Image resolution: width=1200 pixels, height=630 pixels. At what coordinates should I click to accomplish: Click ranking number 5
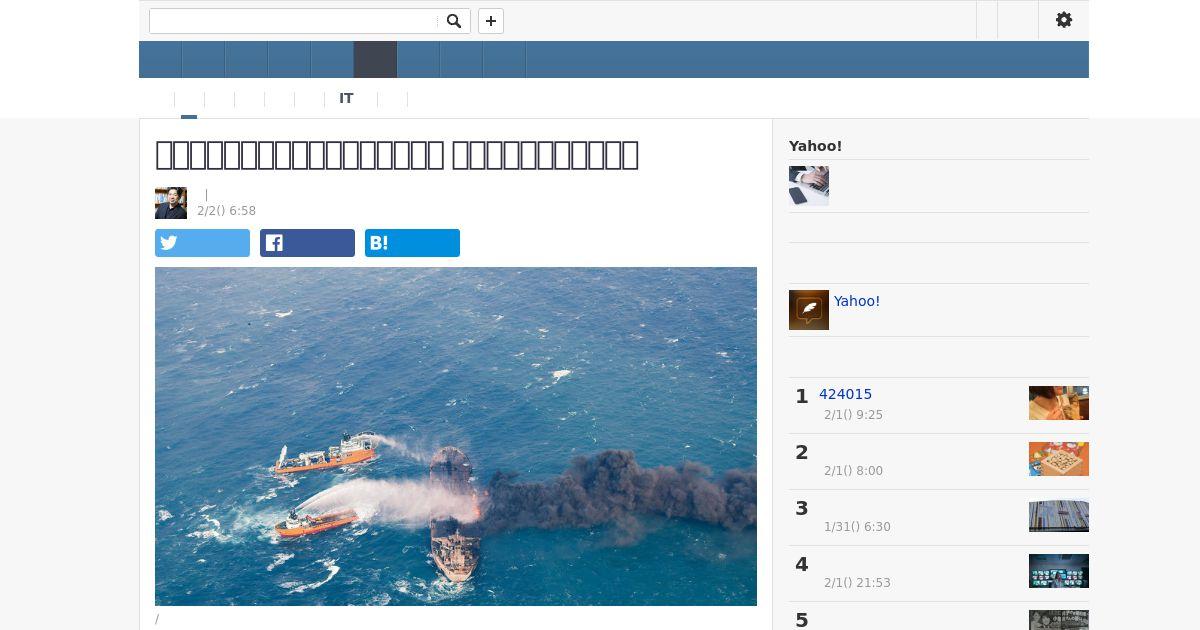click(x=801, y=620)
